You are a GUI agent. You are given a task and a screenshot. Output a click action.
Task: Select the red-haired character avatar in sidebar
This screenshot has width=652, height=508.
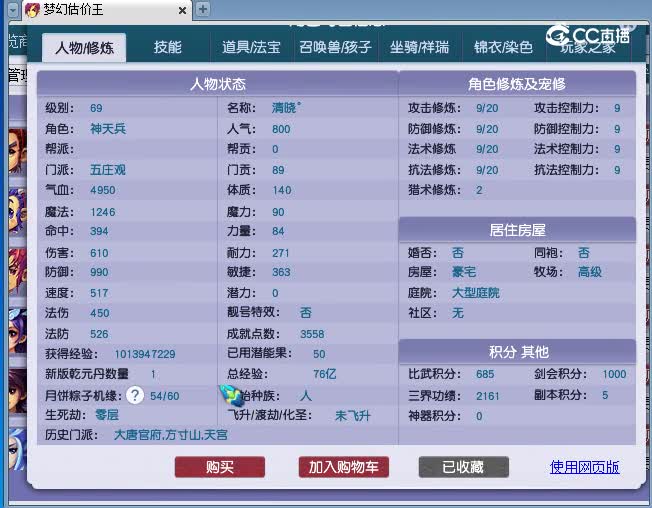point(17,271)
